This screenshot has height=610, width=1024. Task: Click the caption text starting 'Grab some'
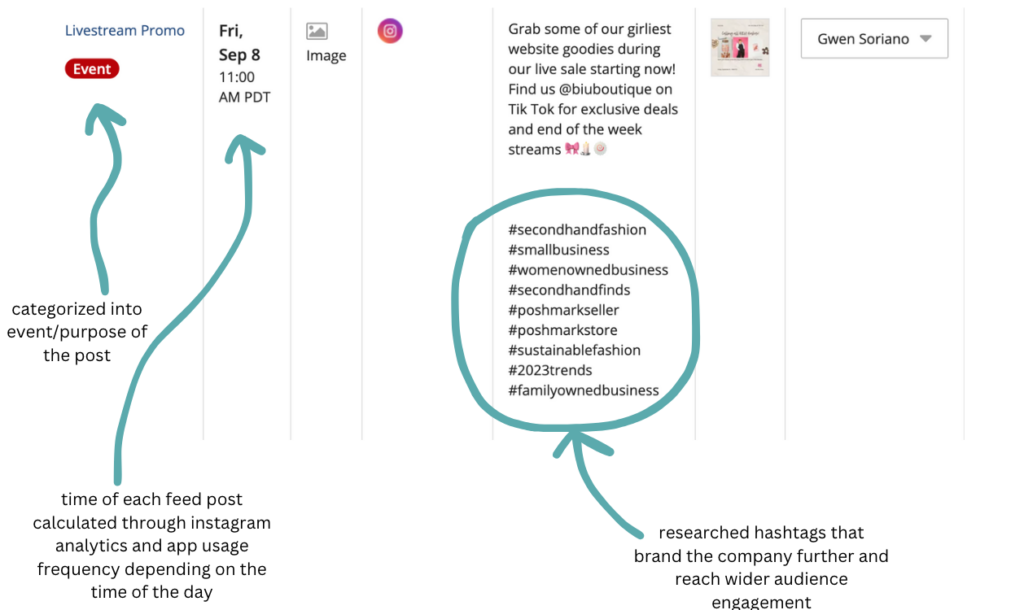pyautogui.click(x=593, y=89)
